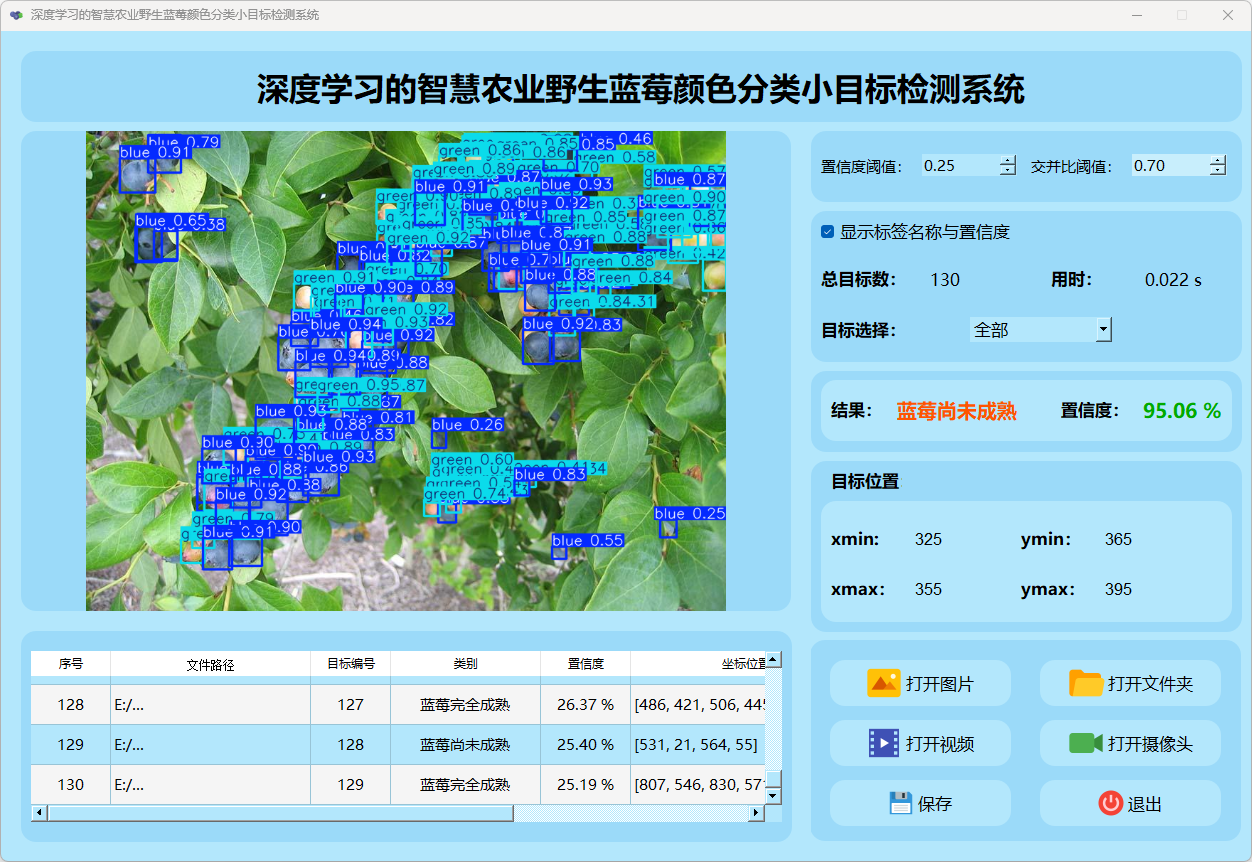Minimize the detection system window
This screenshot has height=862, width=1252.
click(x=1137, y=15)
